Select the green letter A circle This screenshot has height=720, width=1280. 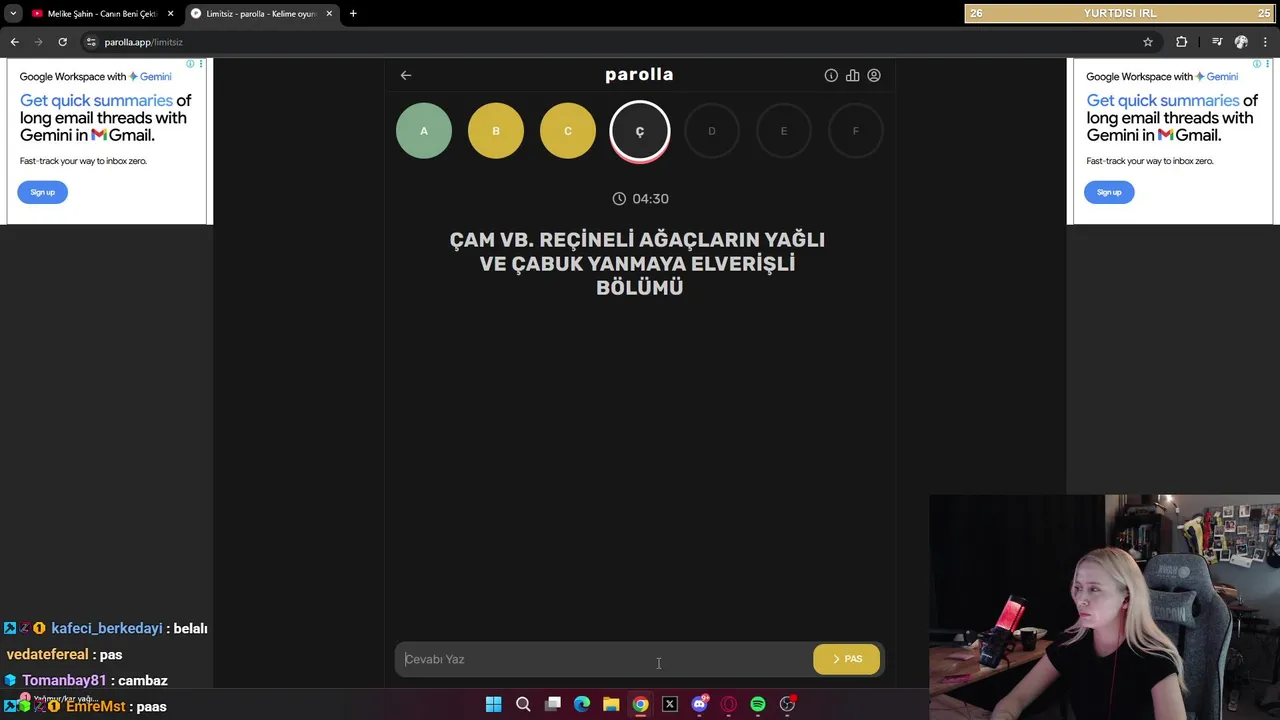click(x=424, y=131)
